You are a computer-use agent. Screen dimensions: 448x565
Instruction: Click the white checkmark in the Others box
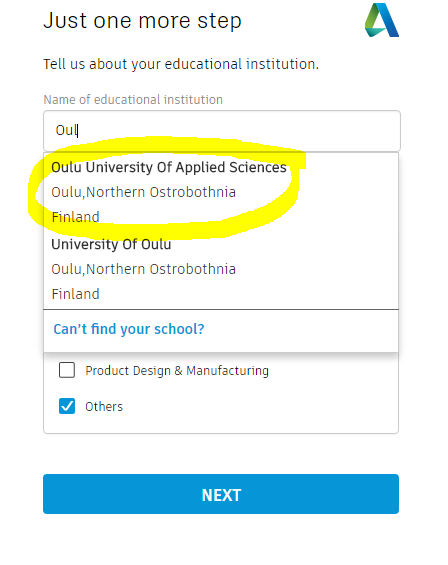pos(67,406)
